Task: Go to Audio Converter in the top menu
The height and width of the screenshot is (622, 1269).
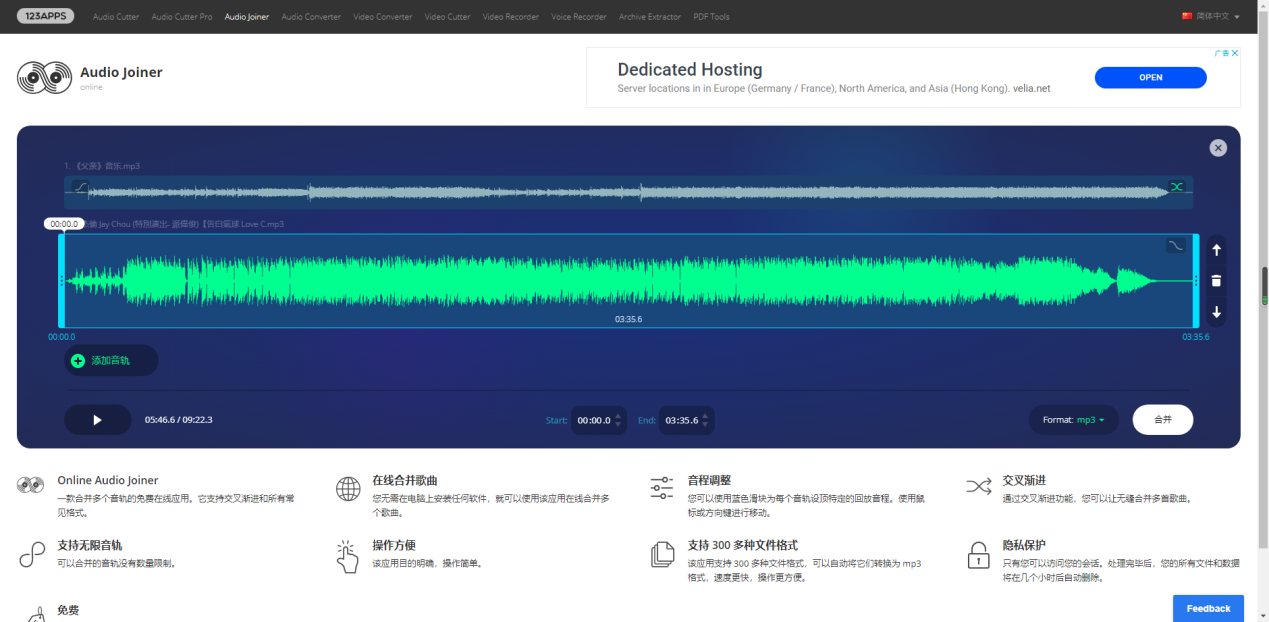Action: (x=311, y=17)
